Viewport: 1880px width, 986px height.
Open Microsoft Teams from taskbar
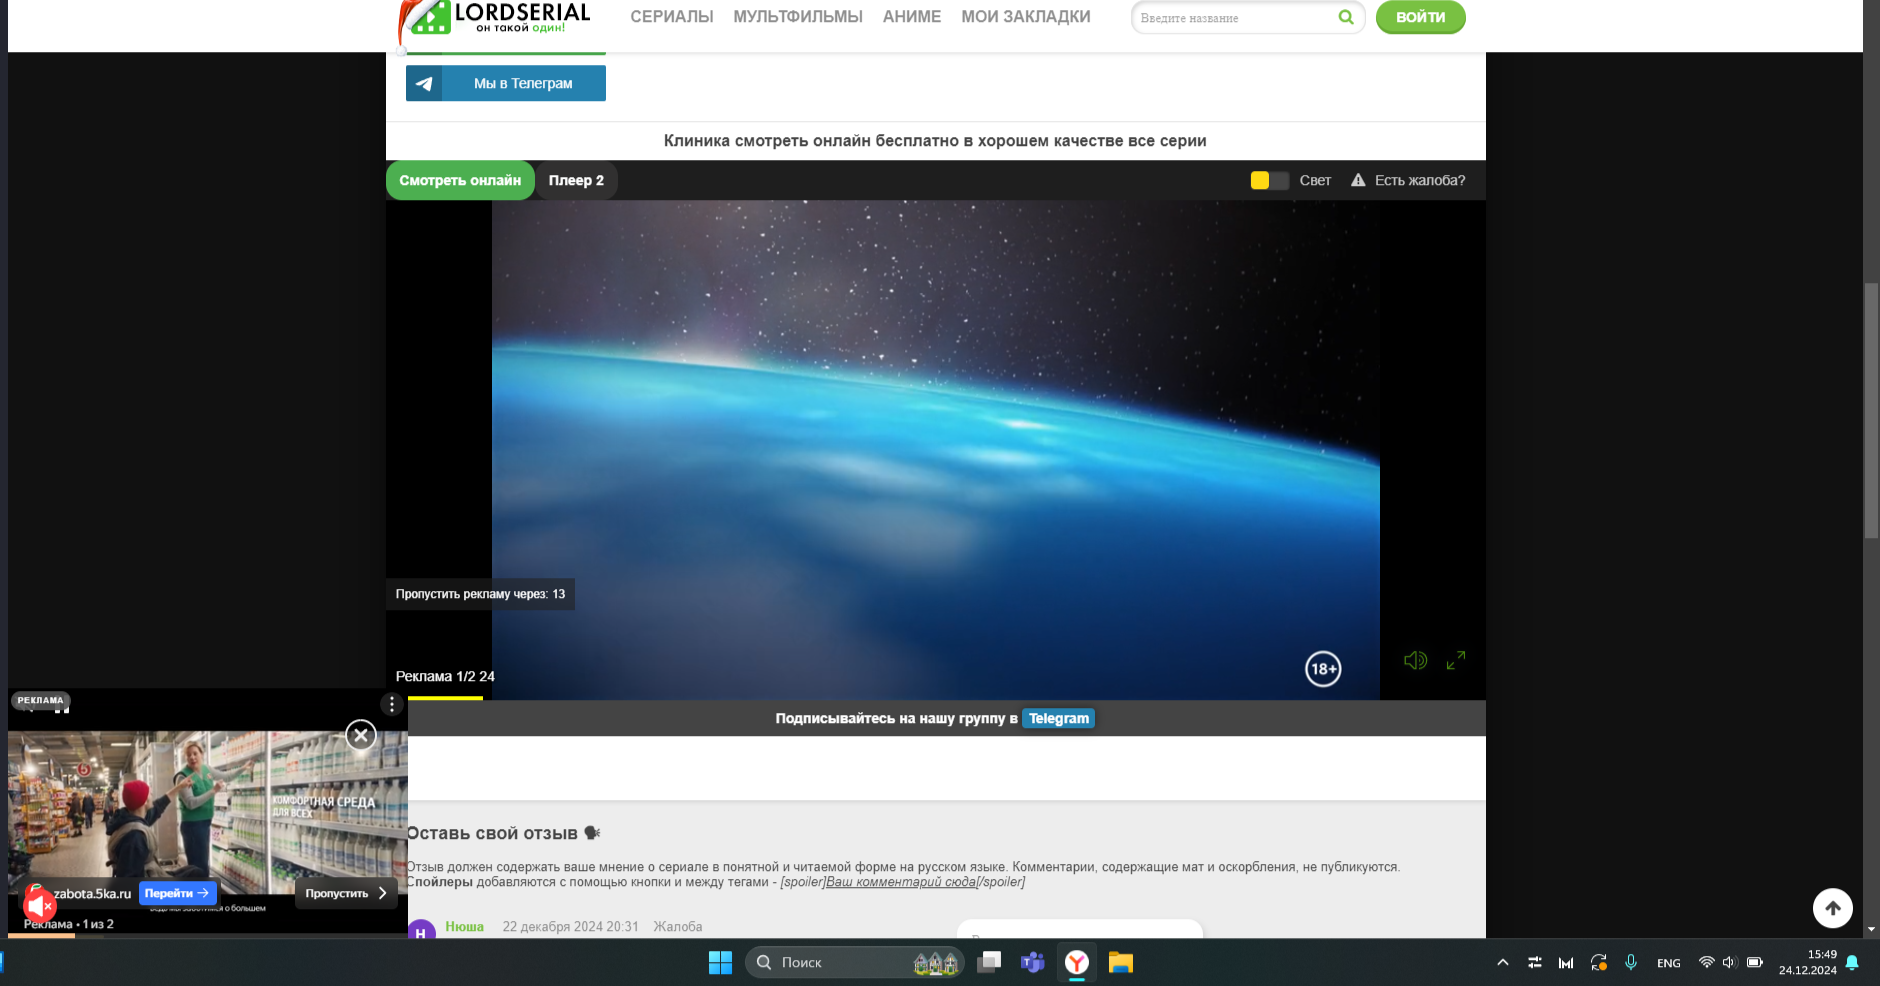pyautogui.click(x=1033, y=962)
